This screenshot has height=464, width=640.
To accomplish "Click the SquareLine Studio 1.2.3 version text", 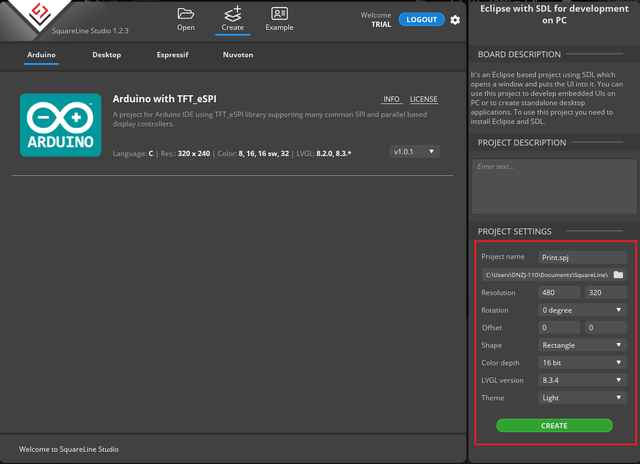I will (x=90, y=31).
